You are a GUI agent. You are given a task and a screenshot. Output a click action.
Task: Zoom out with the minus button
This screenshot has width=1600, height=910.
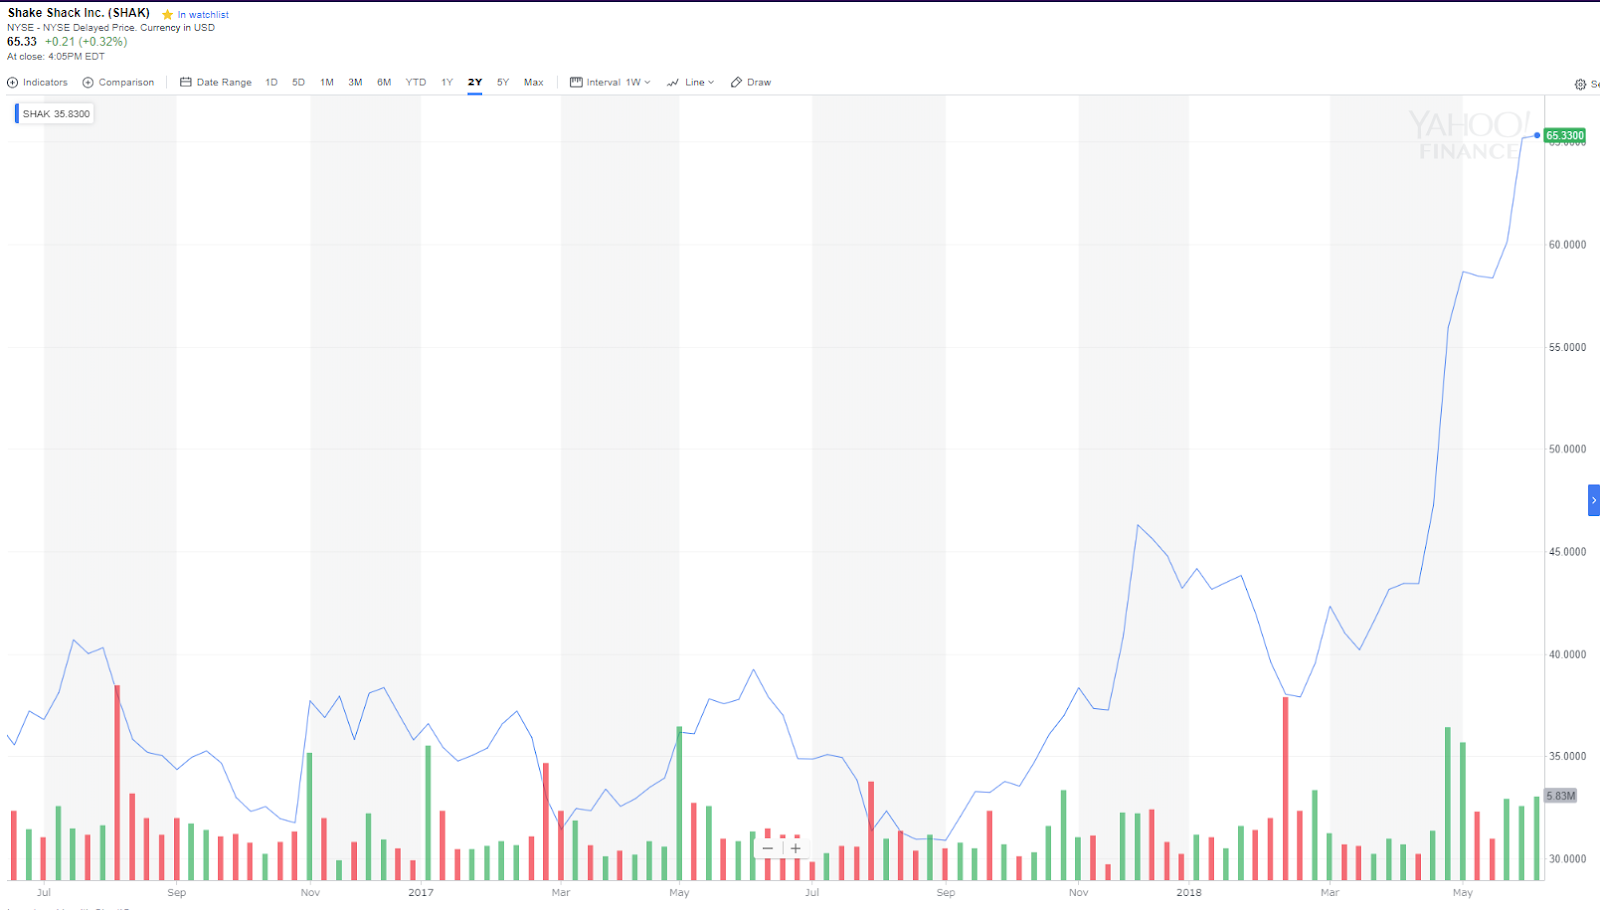pyautogui.click(x=768, y=848)
